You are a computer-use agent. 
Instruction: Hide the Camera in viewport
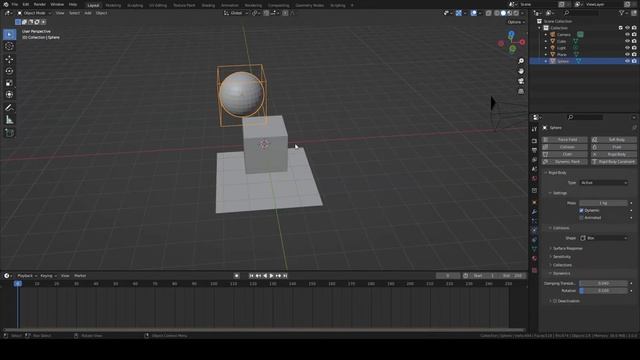coord(627,35)
